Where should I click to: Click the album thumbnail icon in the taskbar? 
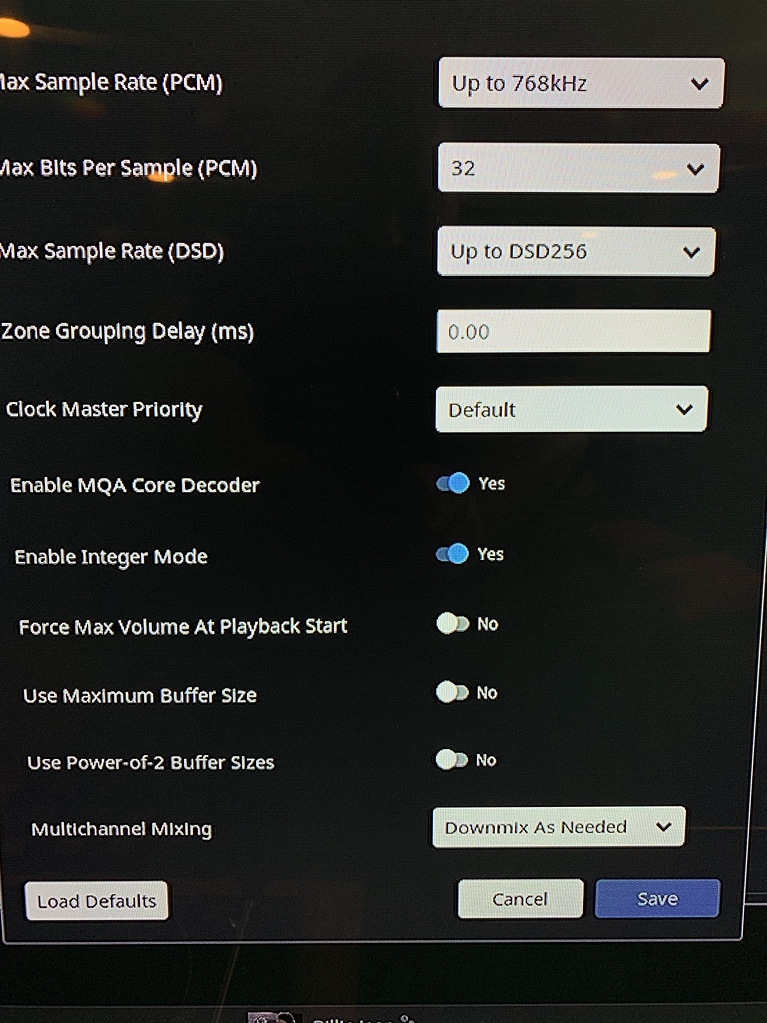(270, 1015)
